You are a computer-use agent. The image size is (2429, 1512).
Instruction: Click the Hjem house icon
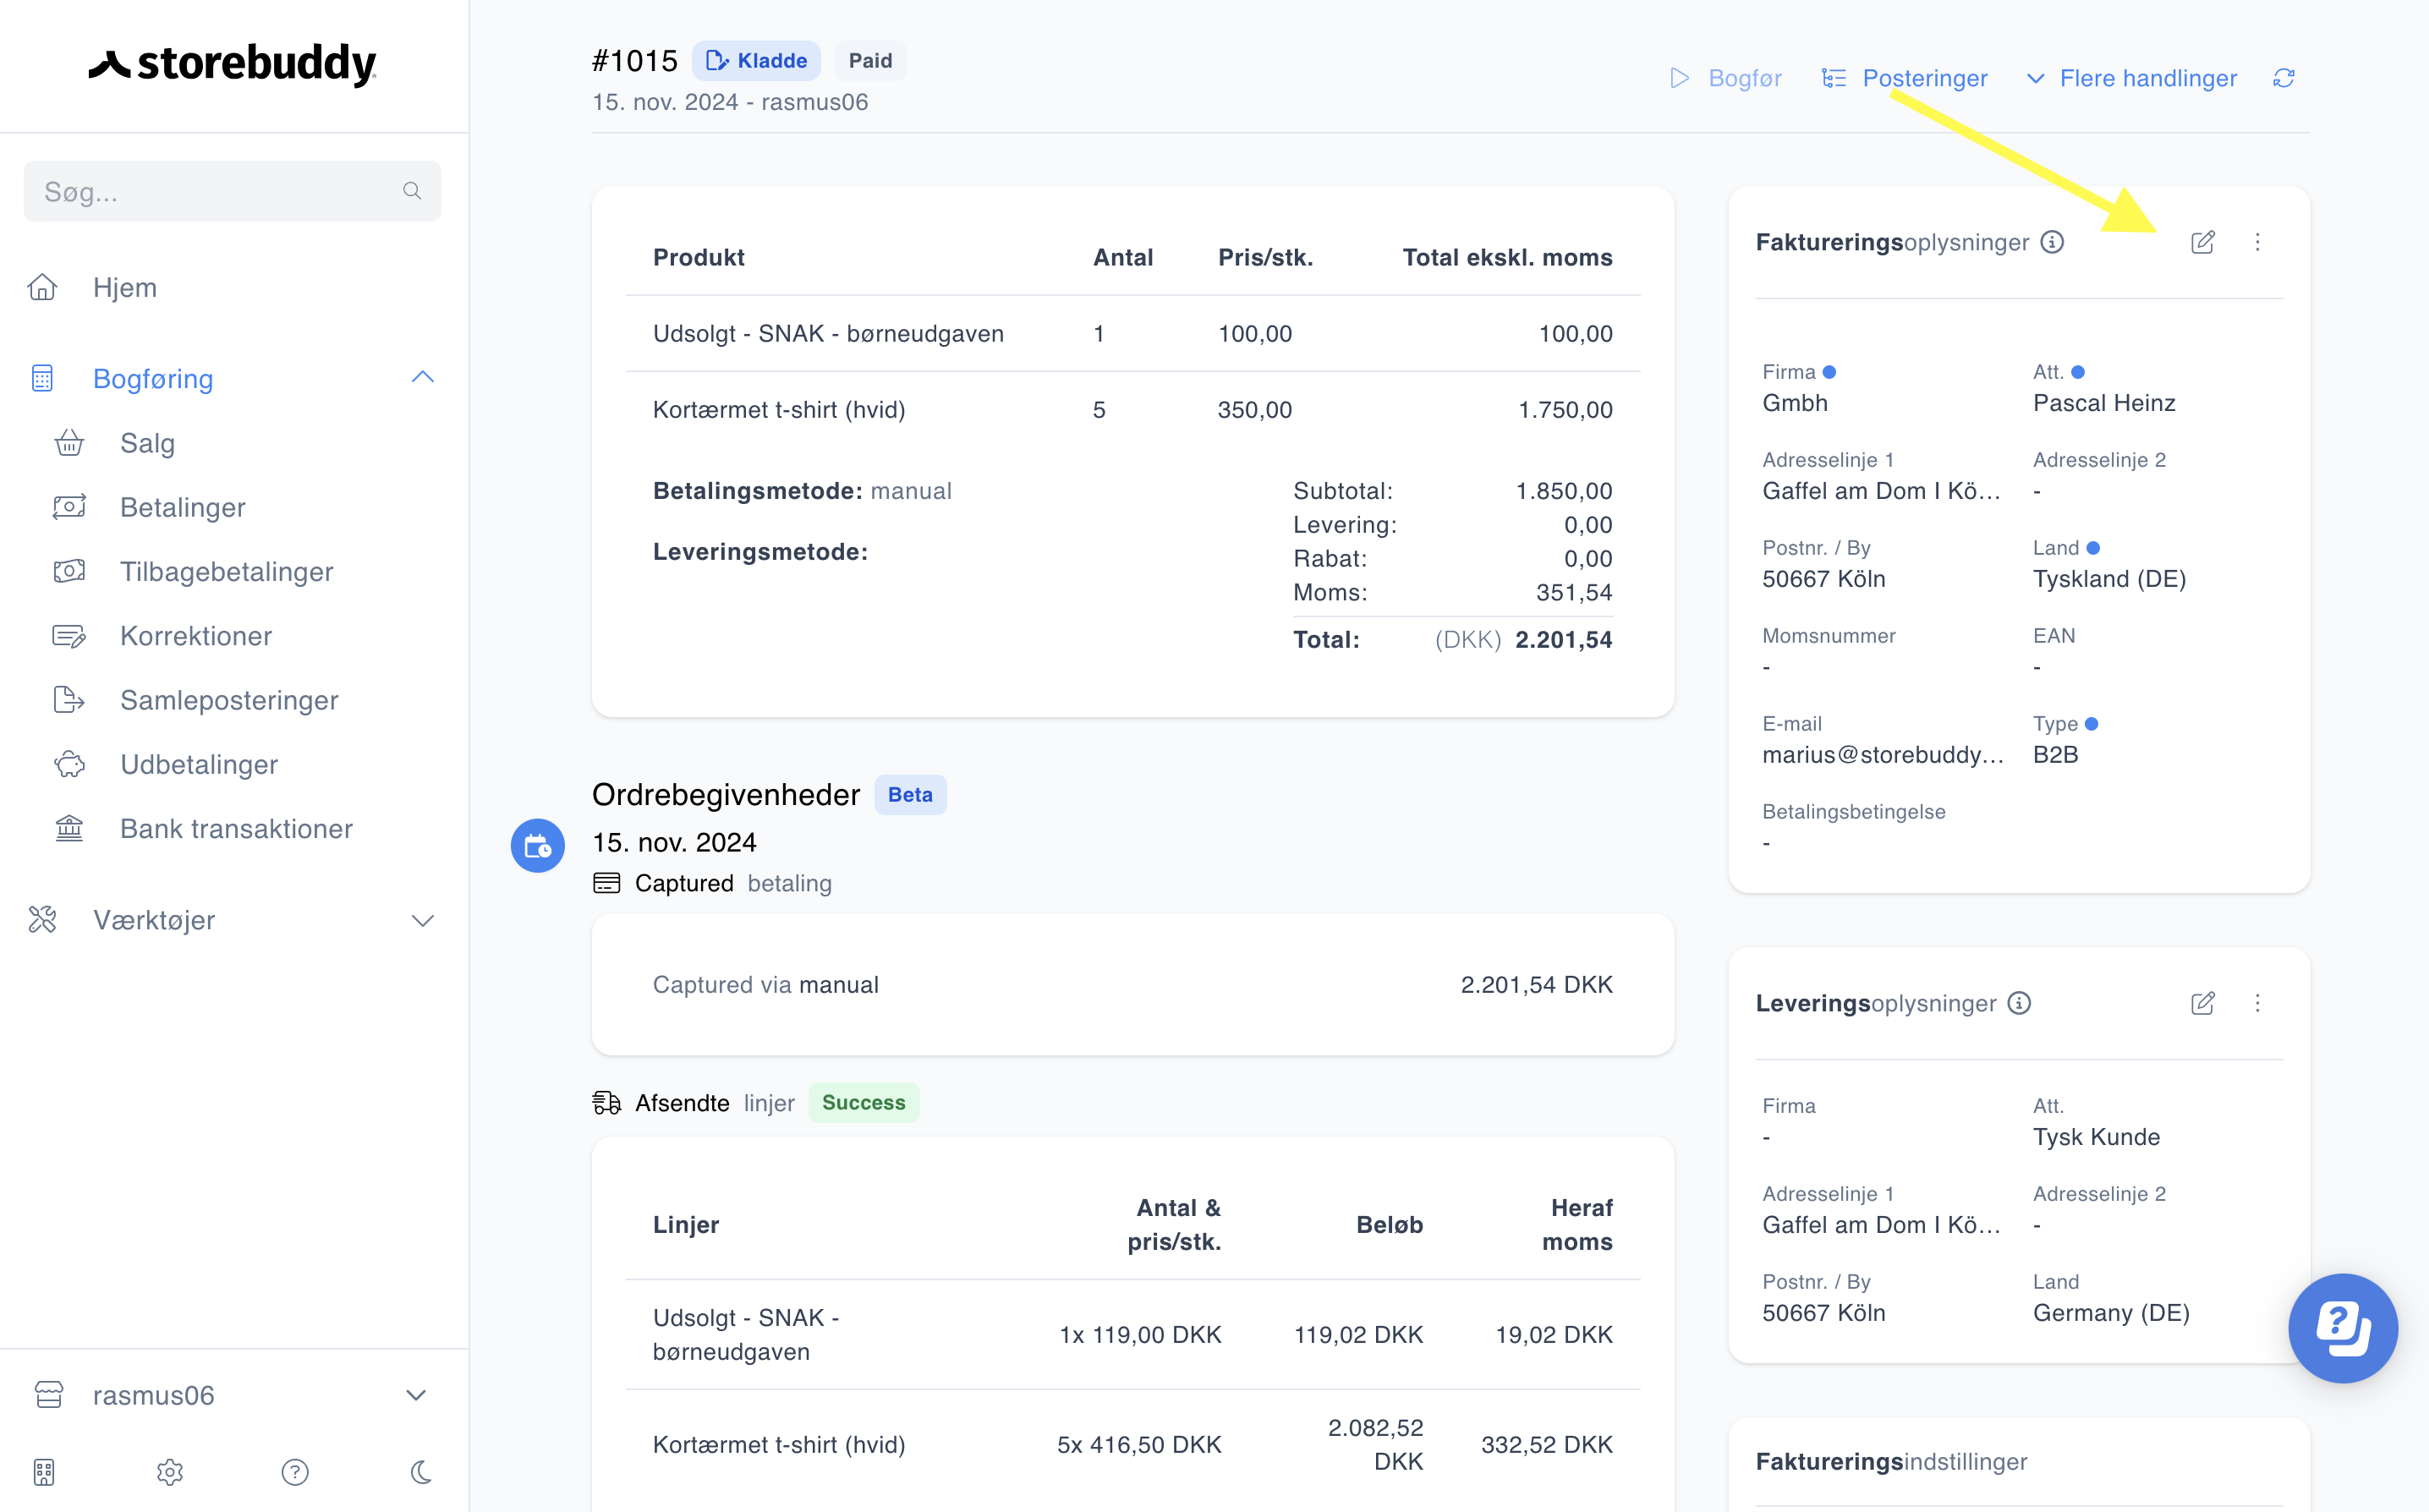coord(42,287)
